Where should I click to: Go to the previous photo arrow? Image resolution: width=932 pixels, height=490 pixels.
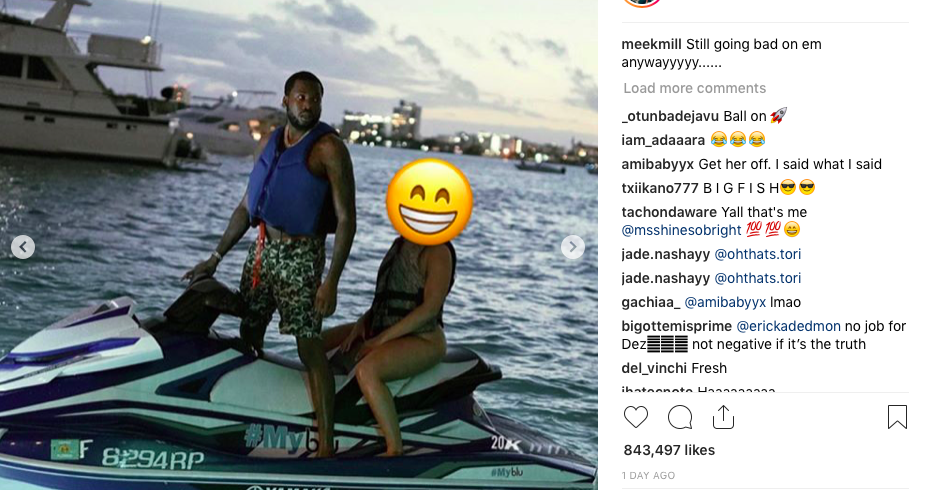[23, 247]
